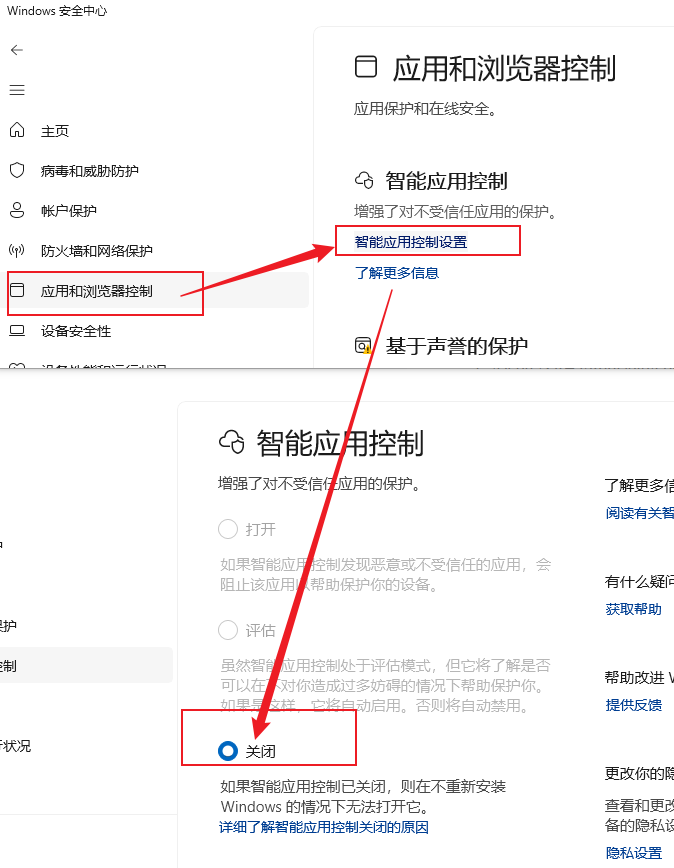Viewport: 674px width, 868px height.
Task: Click the Home house icon
Action: coord(17,130)
